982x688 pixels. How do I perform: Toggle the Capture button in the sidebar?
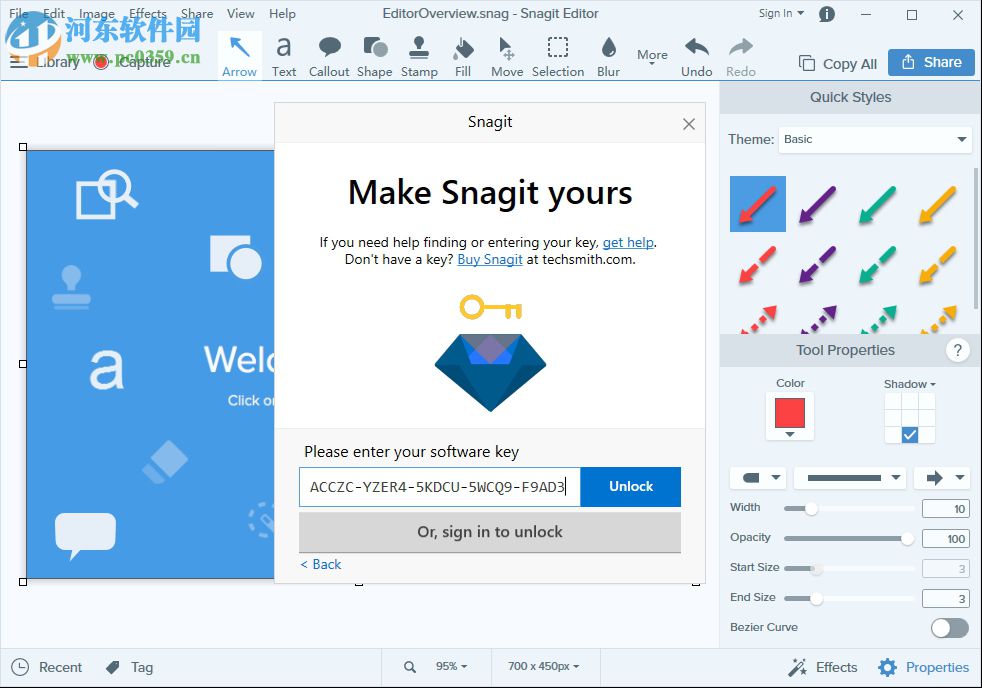click(132, 61)
